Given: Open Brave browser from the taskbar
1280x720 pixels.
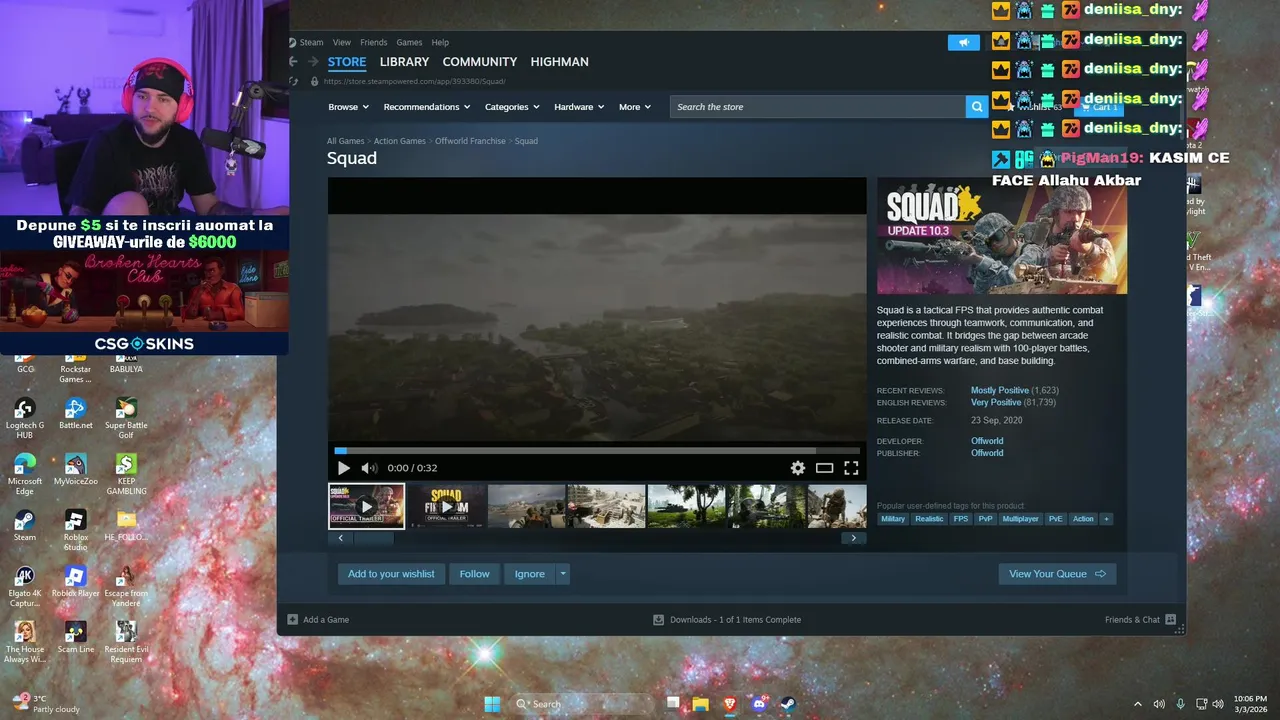Looking at the screenshot, I should point(729,704).
